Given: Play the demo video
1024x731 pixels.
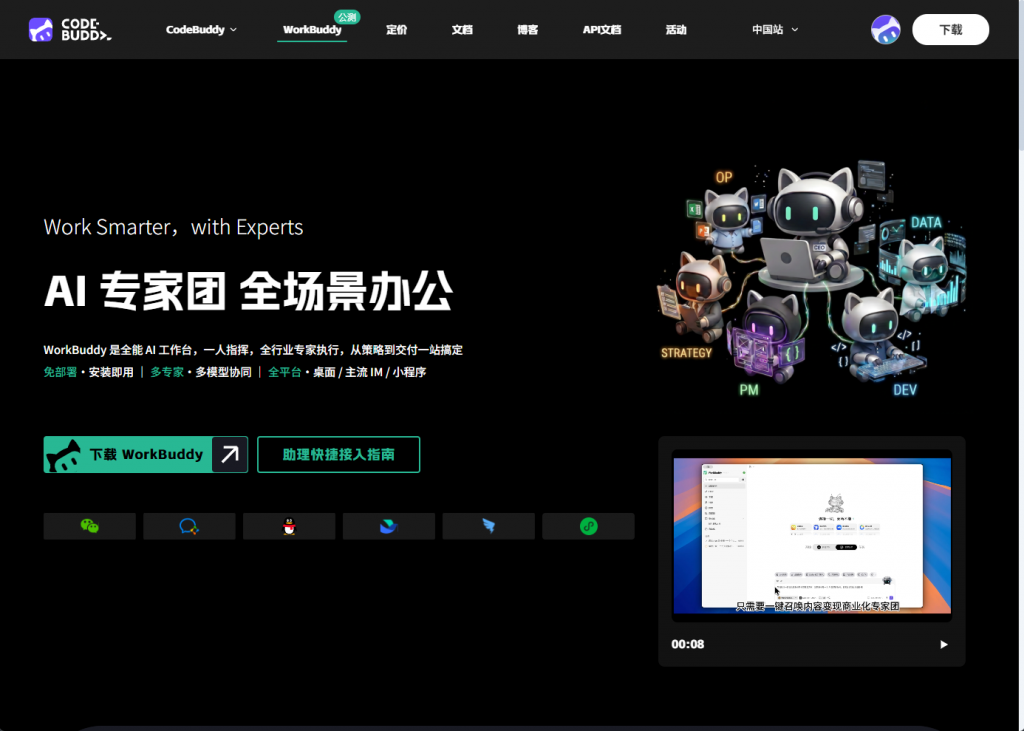Looking at the screenshot, I should click(944, 644).
